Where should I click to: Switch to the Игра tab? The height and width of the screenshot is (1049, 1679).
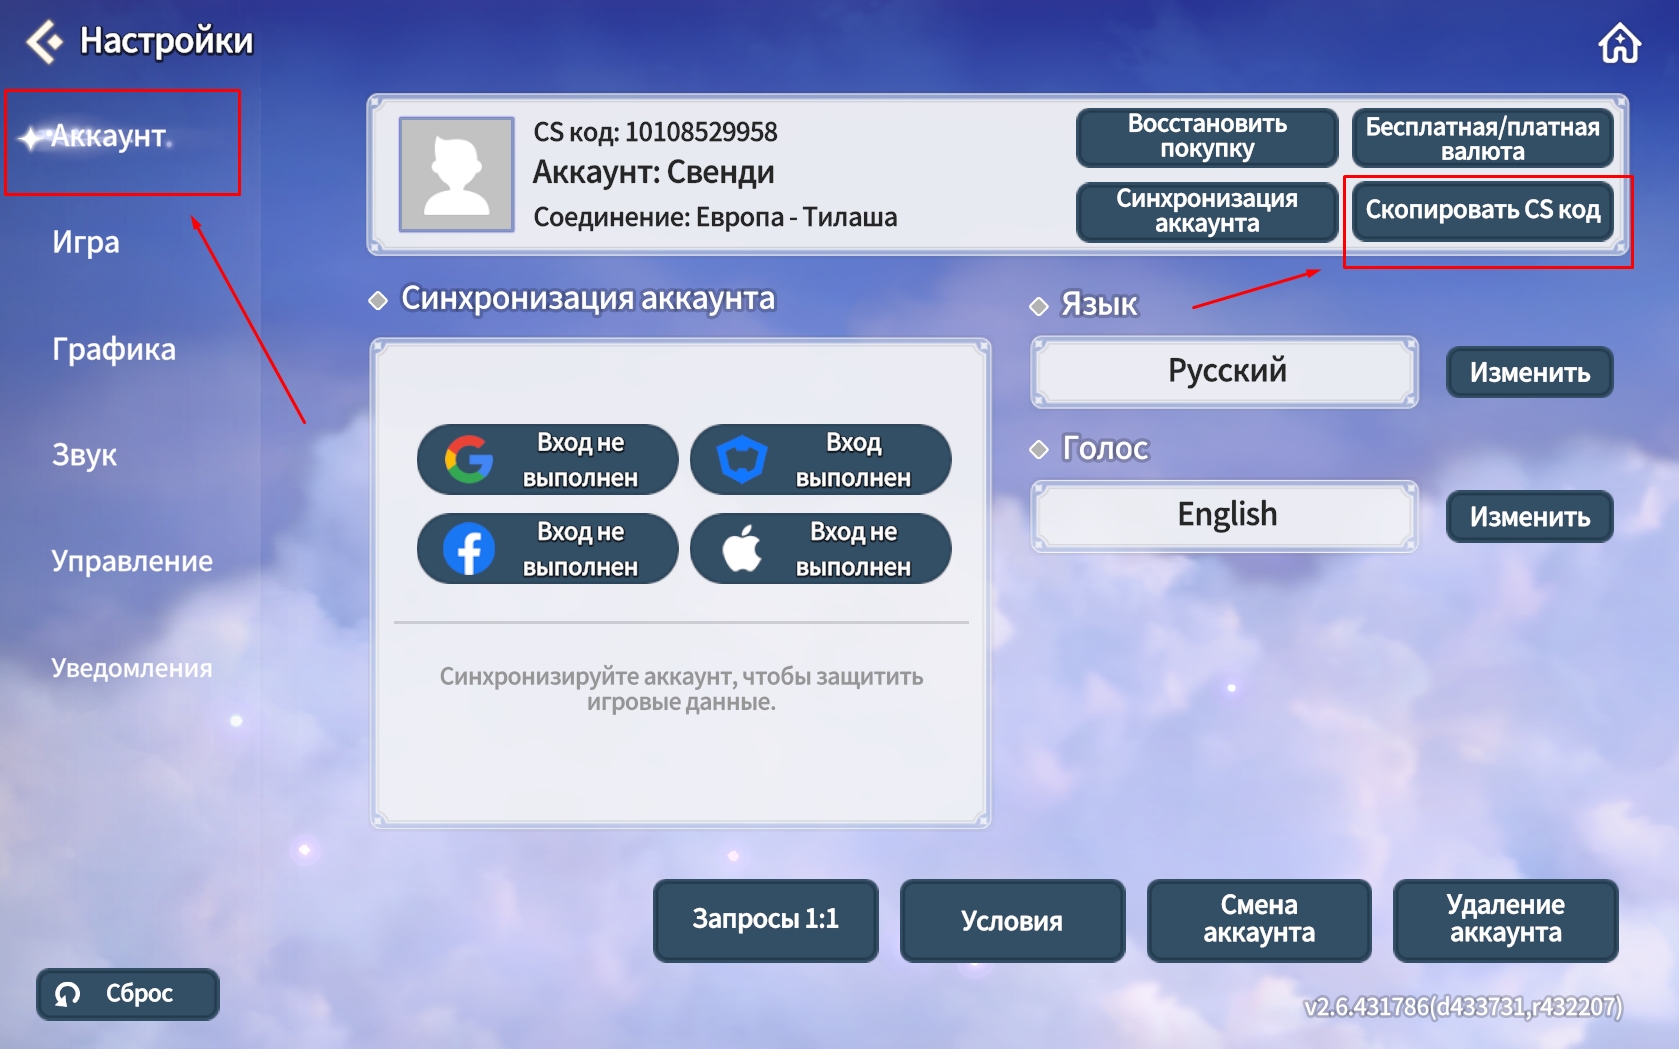[86, 242]
